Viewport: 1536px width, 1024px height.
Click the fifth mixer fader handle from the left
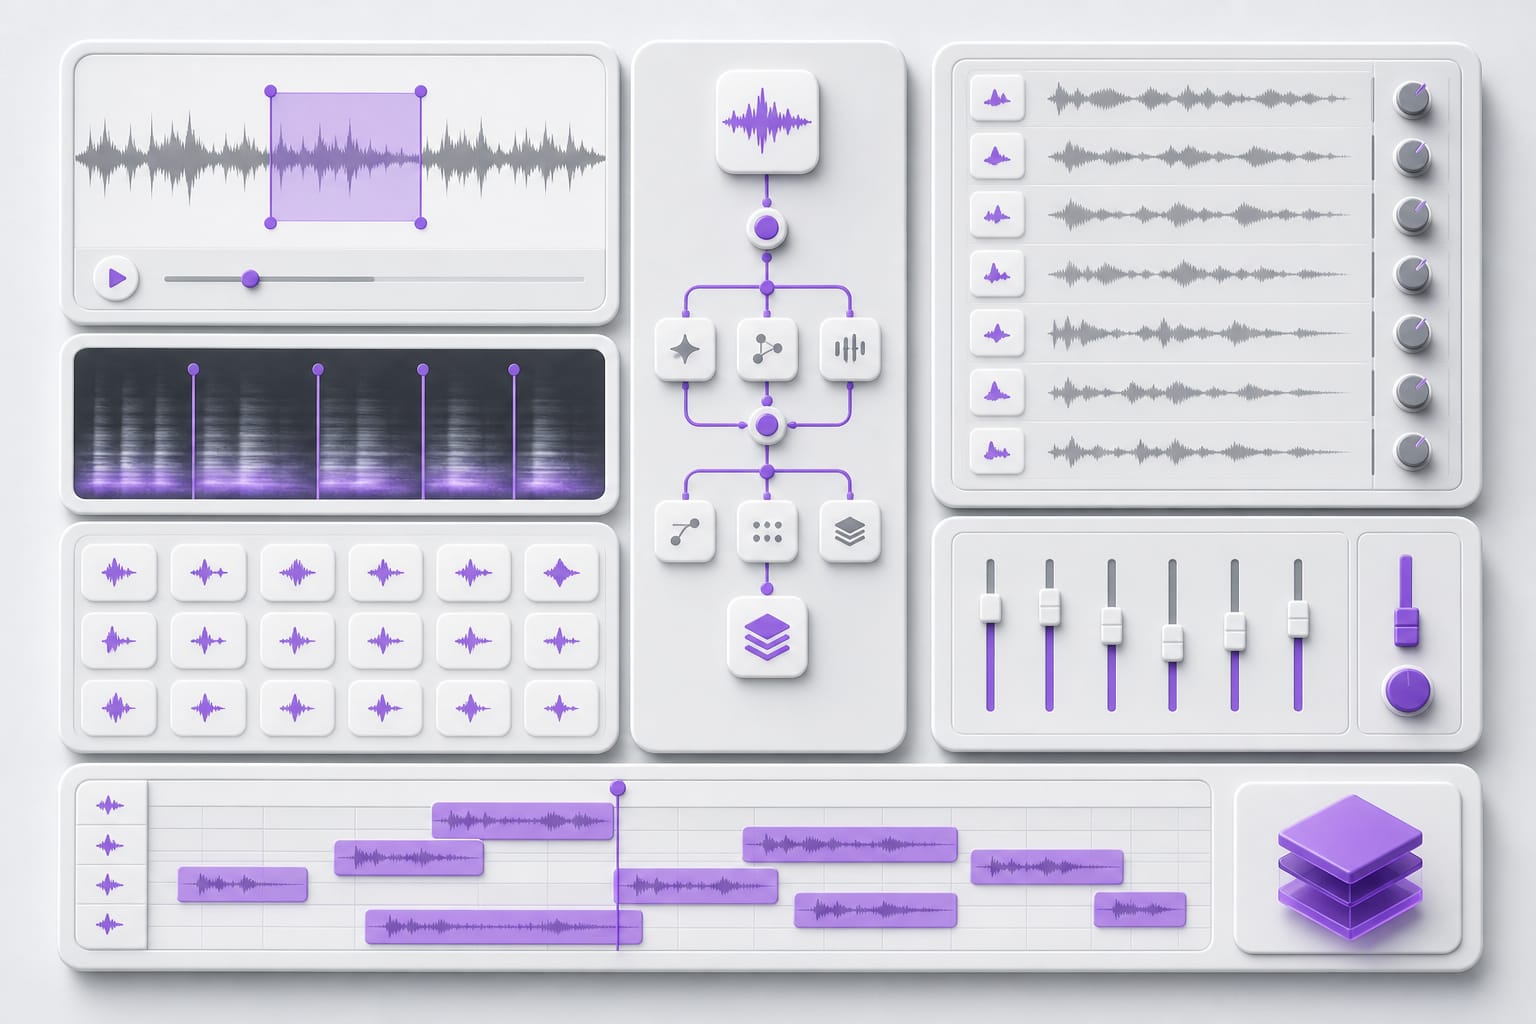1235,631
